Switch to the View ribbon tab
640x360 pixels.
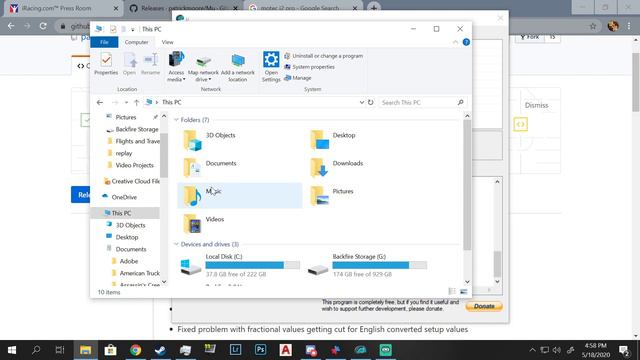167,42
